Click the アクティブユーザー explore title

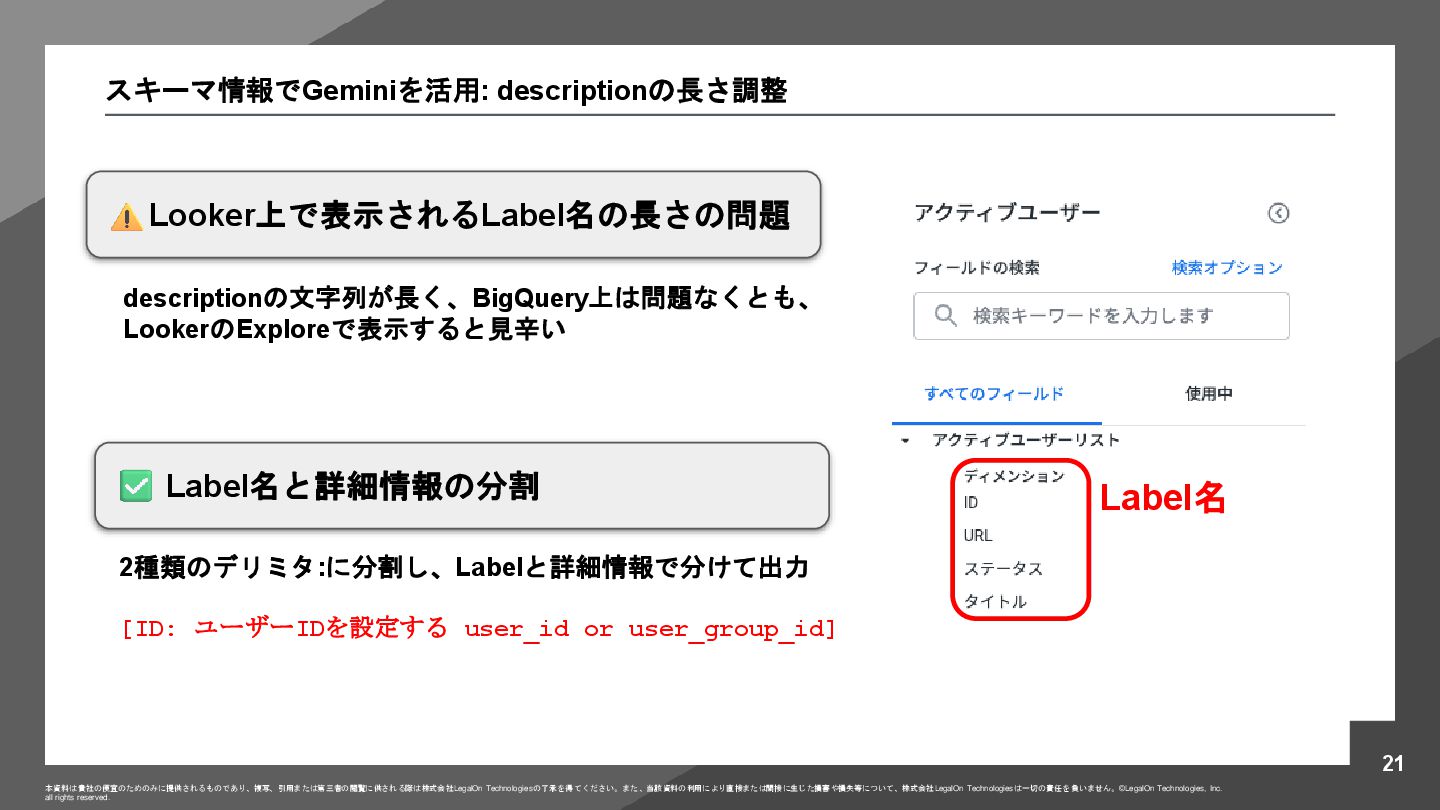coord(1007,213)
